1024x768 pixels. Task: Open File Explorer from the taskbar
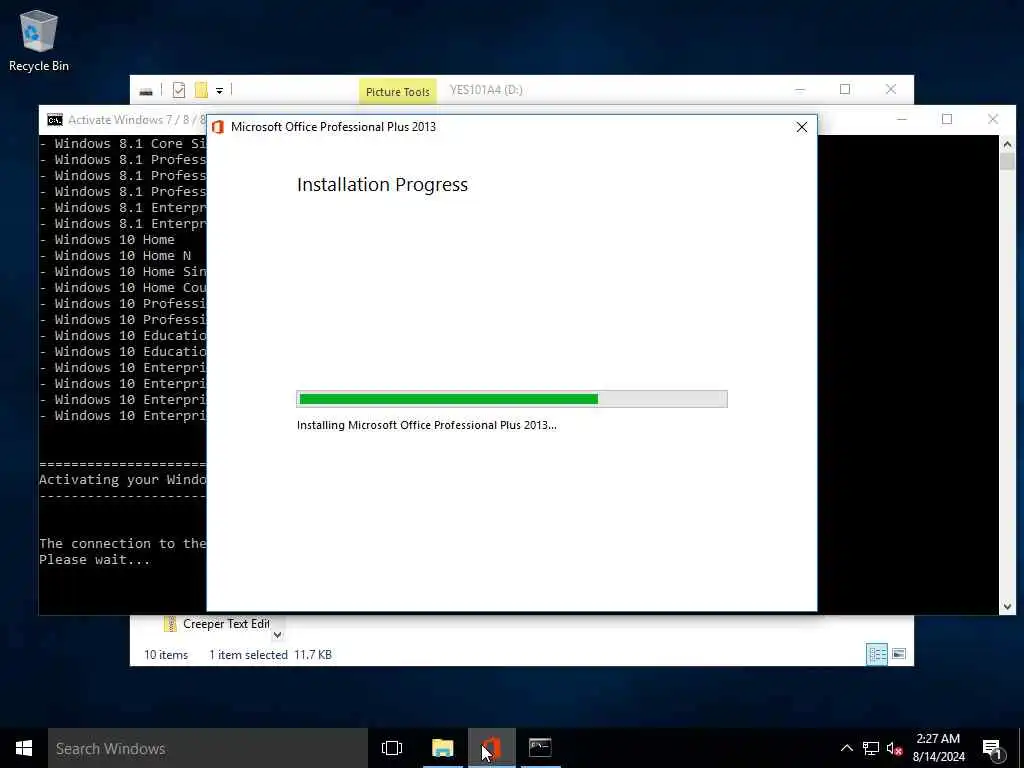click(443, 748)
